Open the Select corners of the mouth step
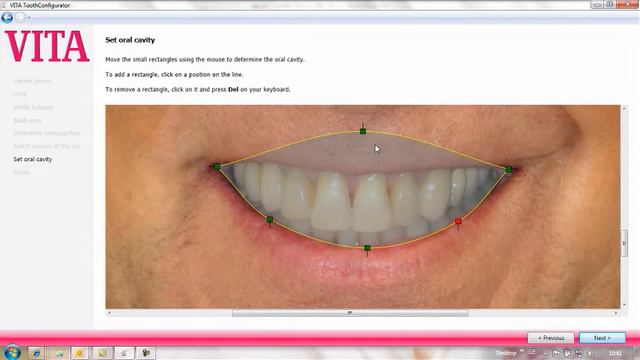 (47, 146)
